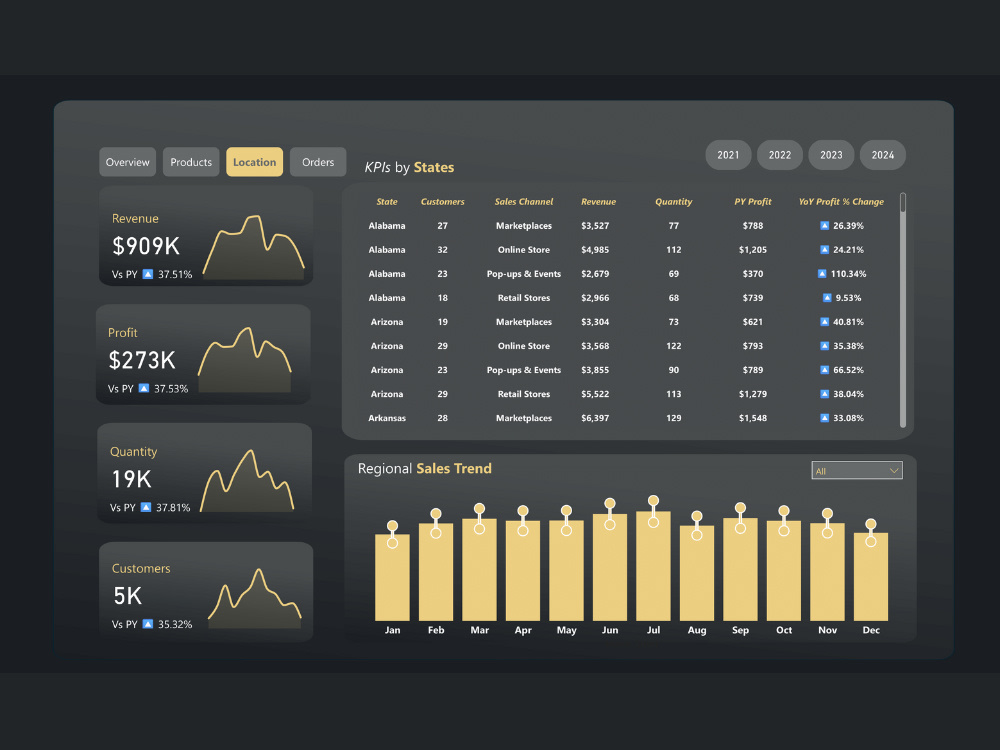Click the Quantity sparkline chart
The image size is (1000, 750).
247,480
